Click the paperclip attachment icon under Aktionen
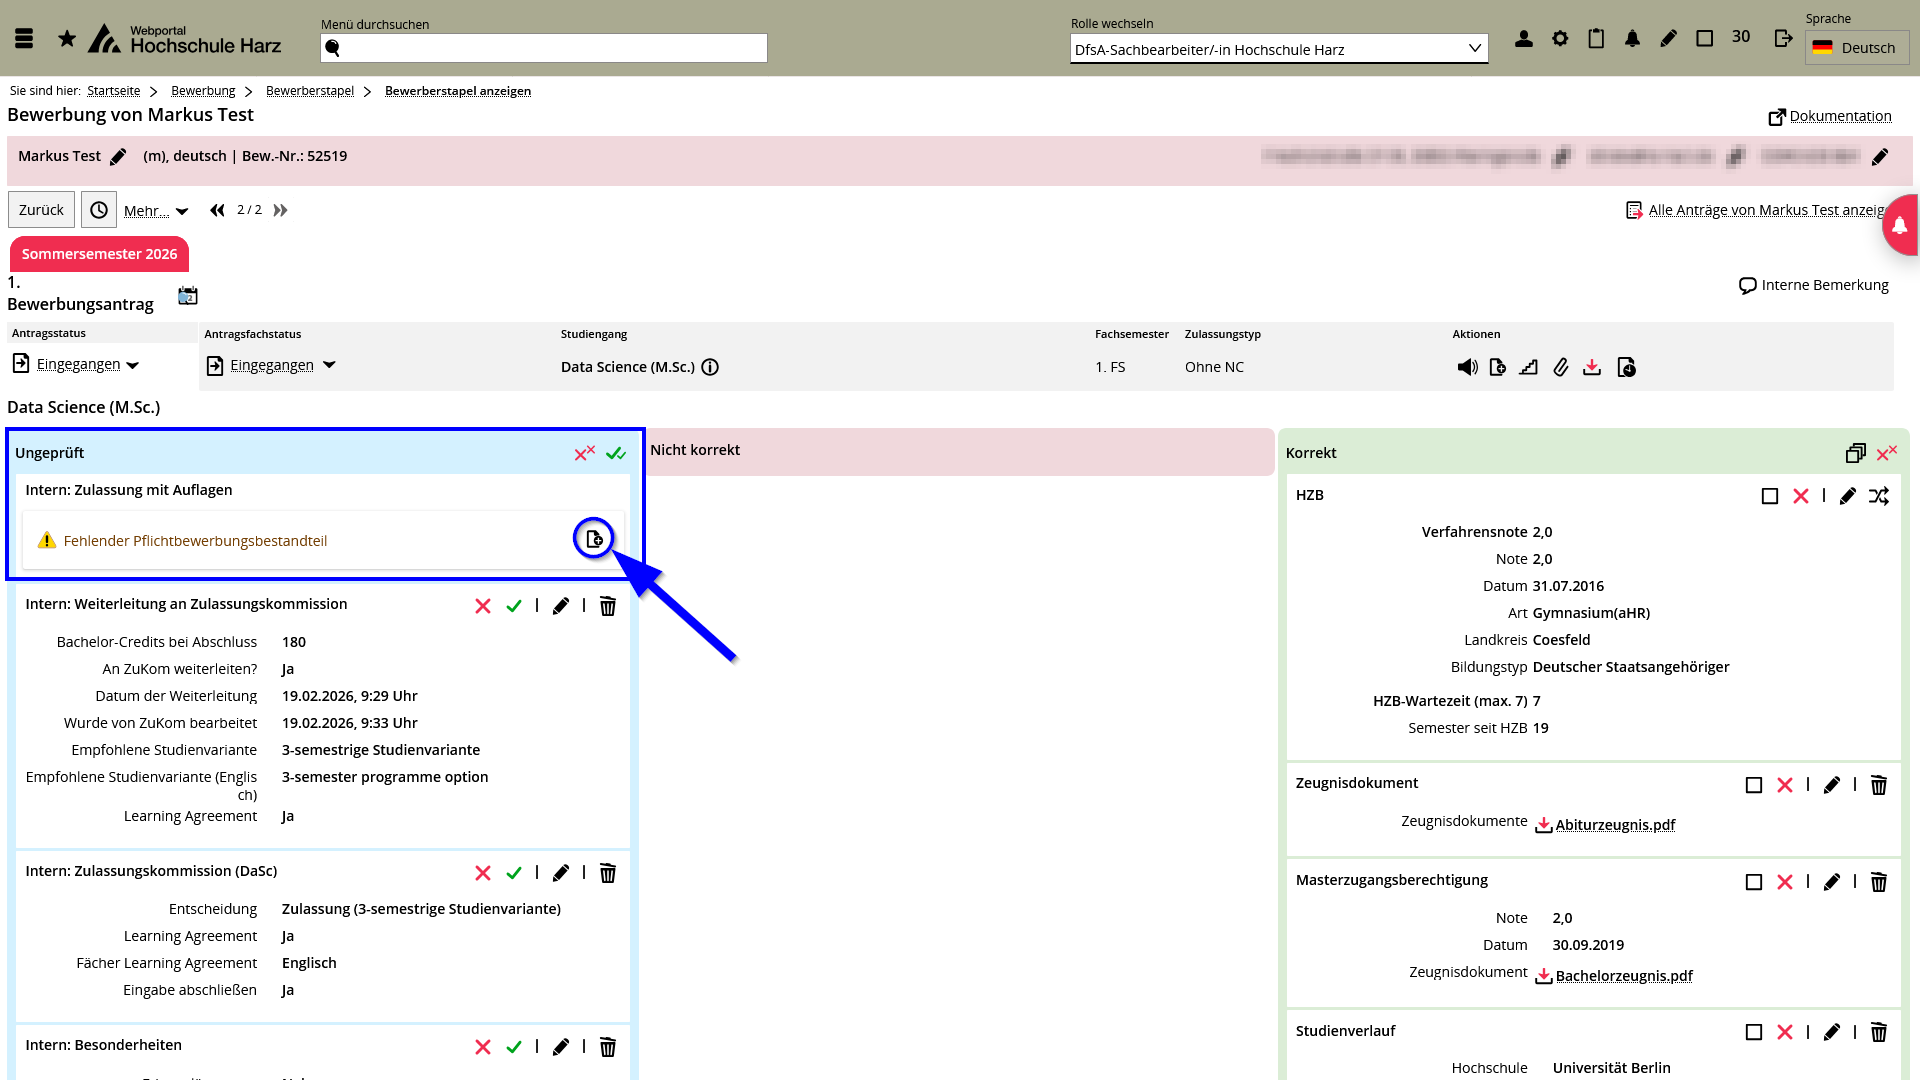The image size is (1920, 1080). 1560,367
